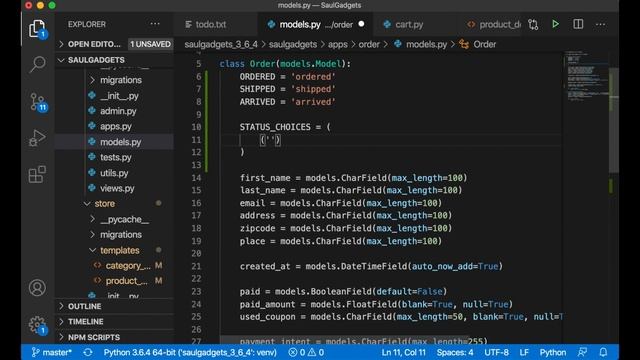Change file encoding UTF-8
The image size is (640, 360).
click(x=496, y=352)
